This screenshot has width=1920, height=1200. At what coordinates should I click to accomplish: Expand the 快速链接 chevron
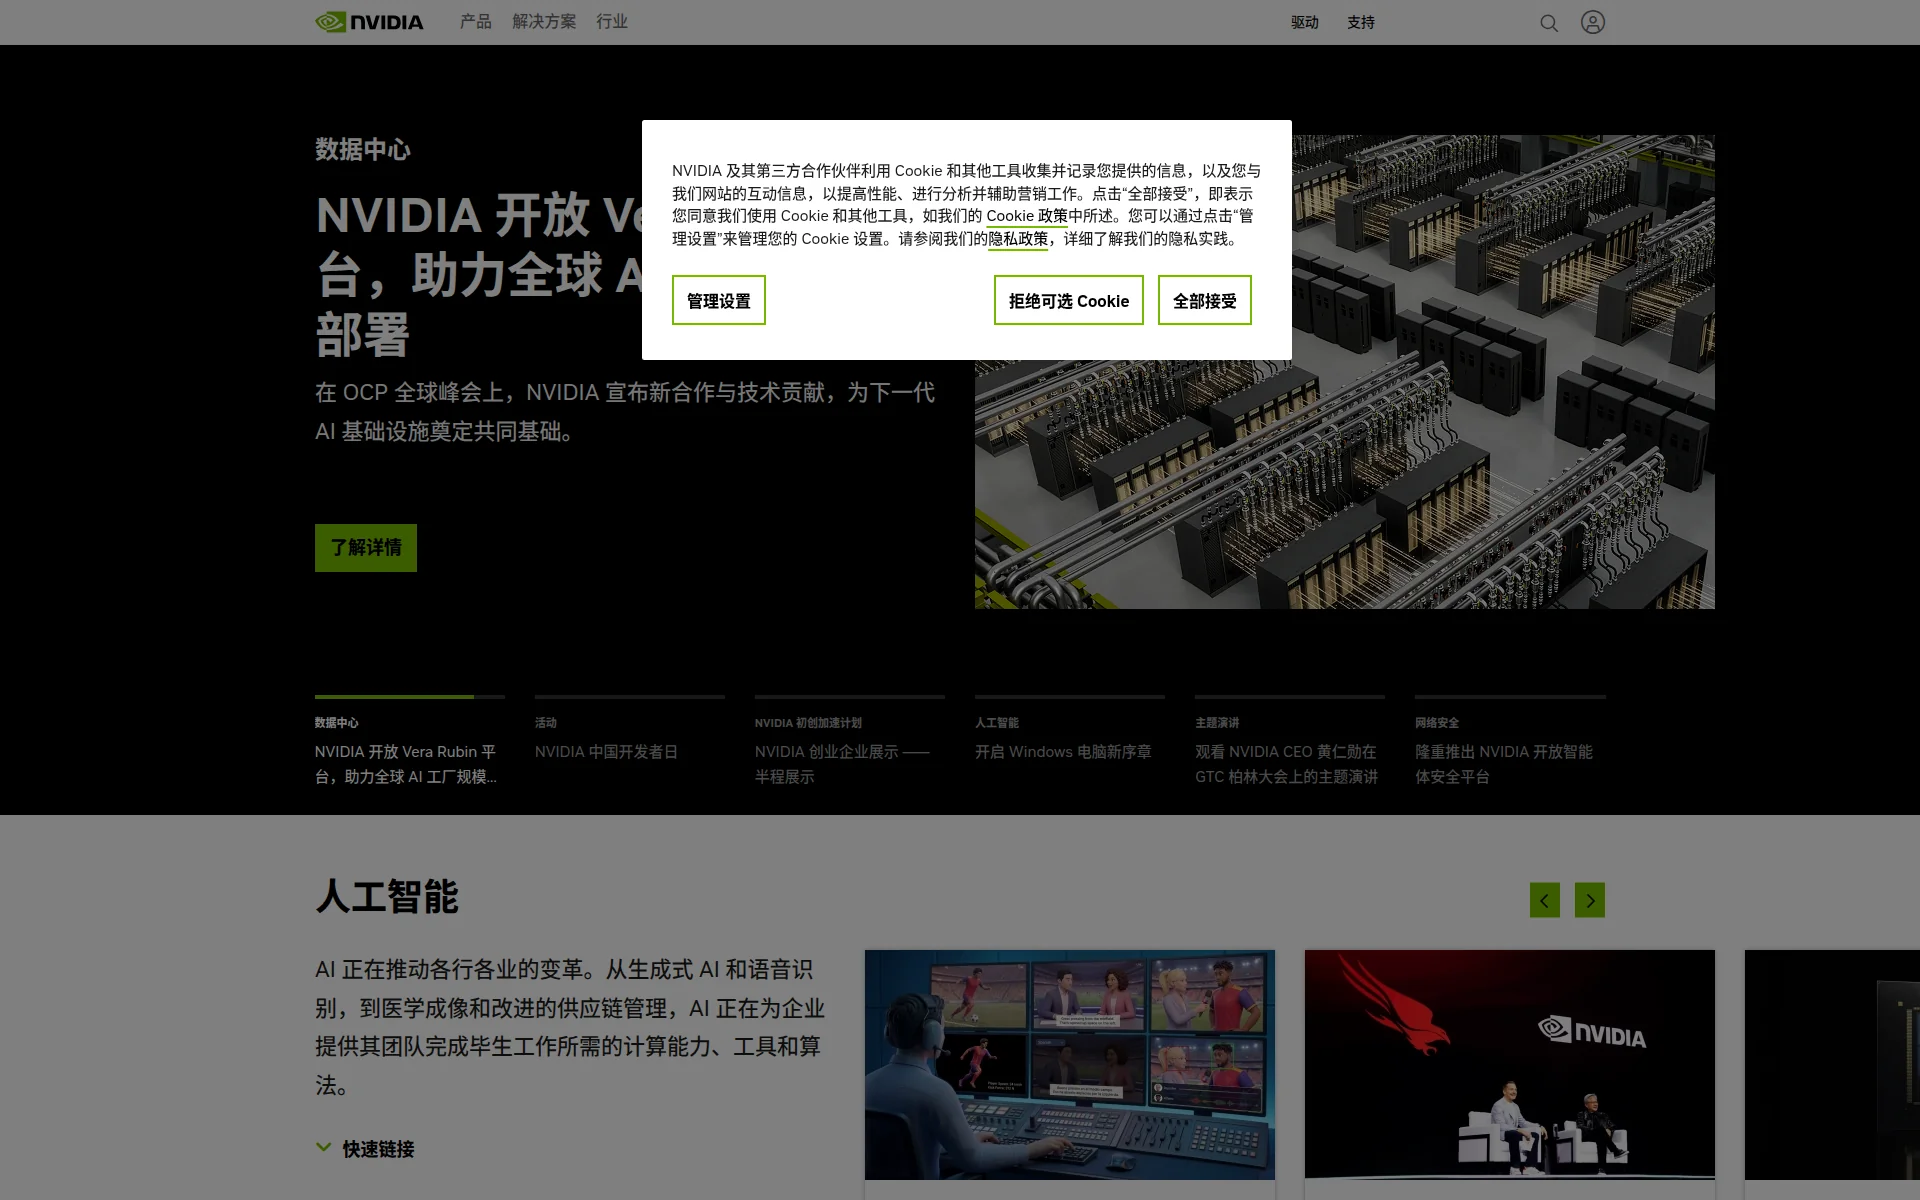323,1148
